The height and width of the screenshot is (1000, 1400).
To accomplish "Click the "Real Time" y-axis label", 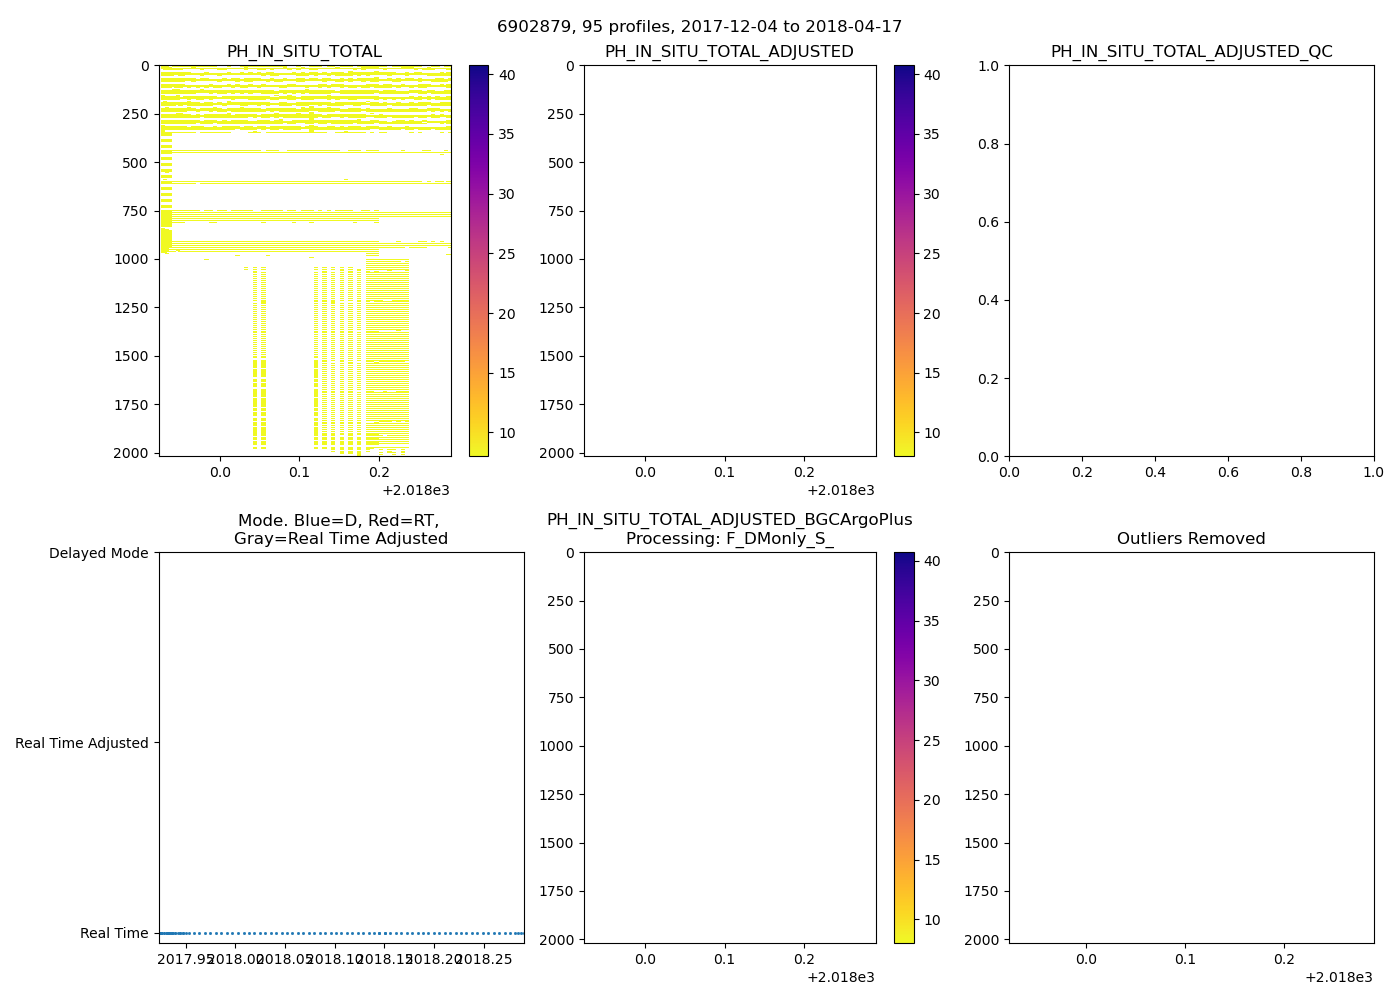I will [x=114, y=933].
